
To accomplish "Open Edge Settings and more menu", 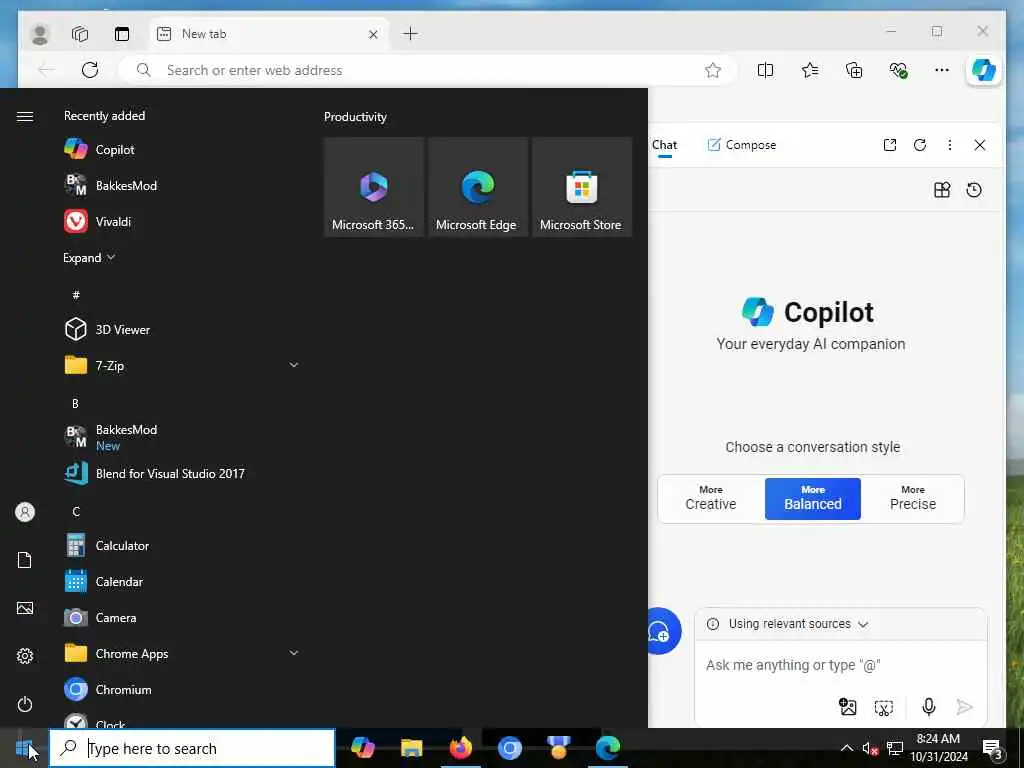I will 942,70.
